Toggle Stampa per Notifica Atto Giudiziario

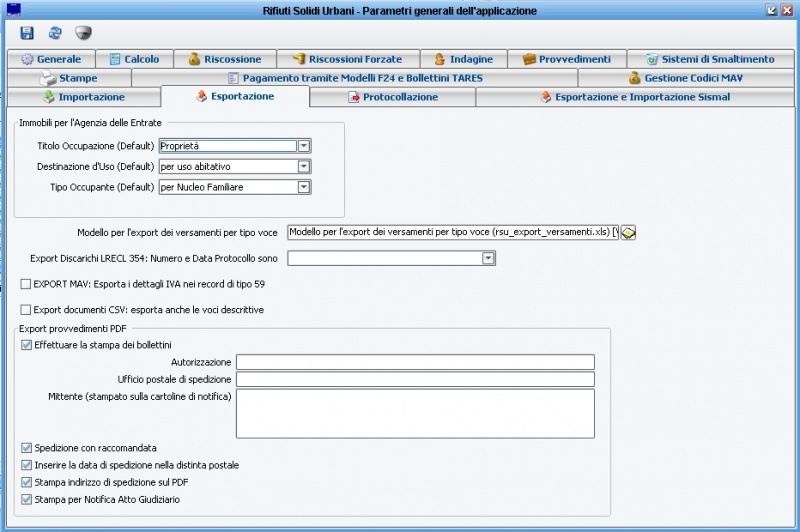tap(27, 499)
